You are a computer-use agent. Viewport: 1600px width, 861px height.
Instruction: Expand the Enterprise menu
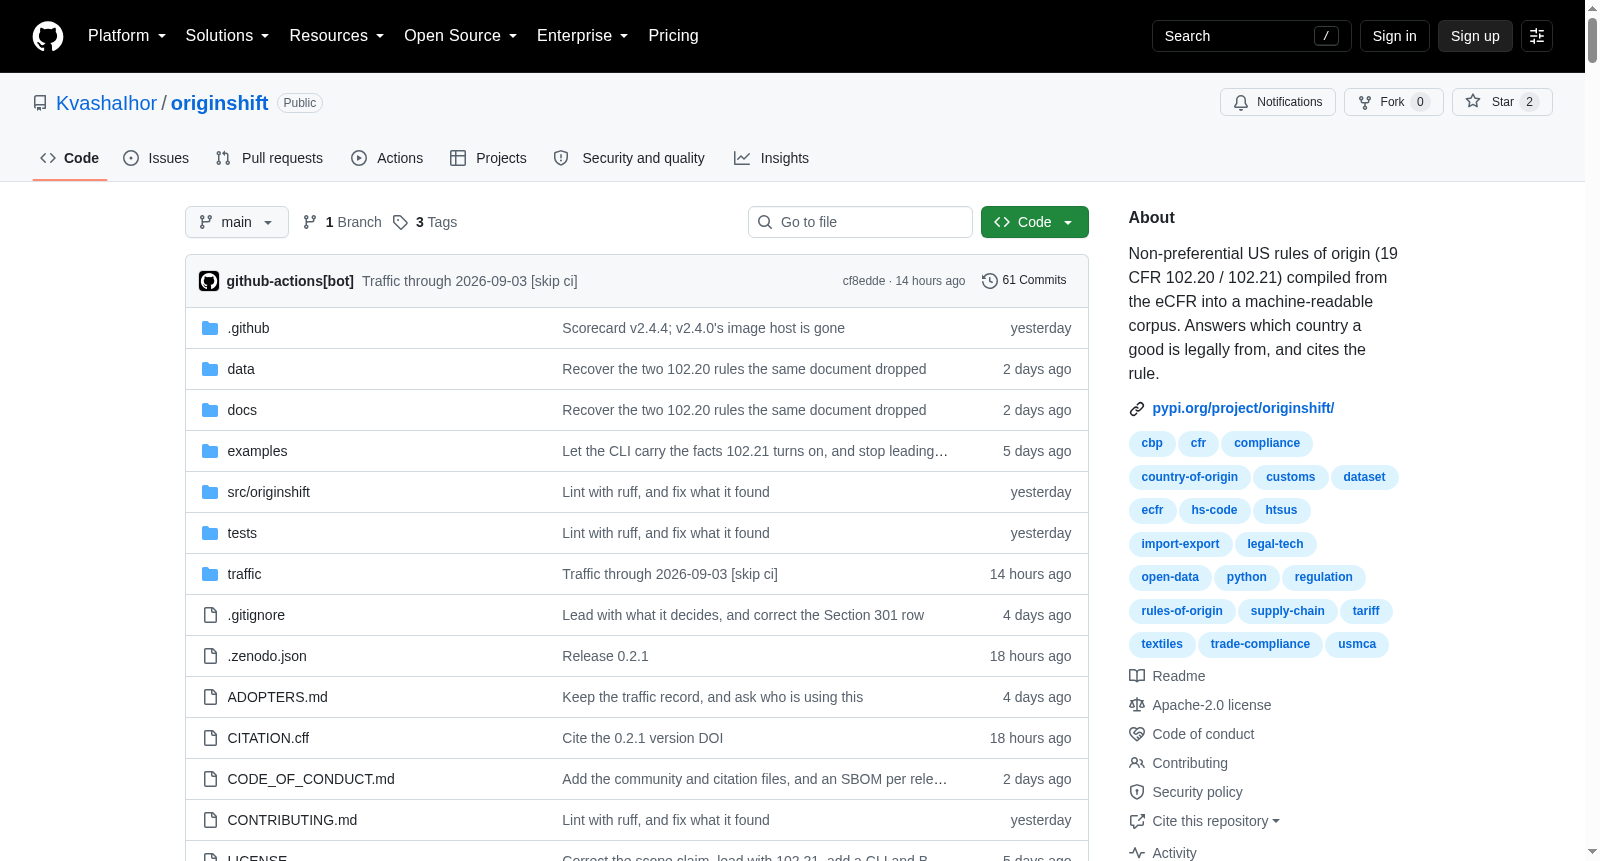pos(582,36)
